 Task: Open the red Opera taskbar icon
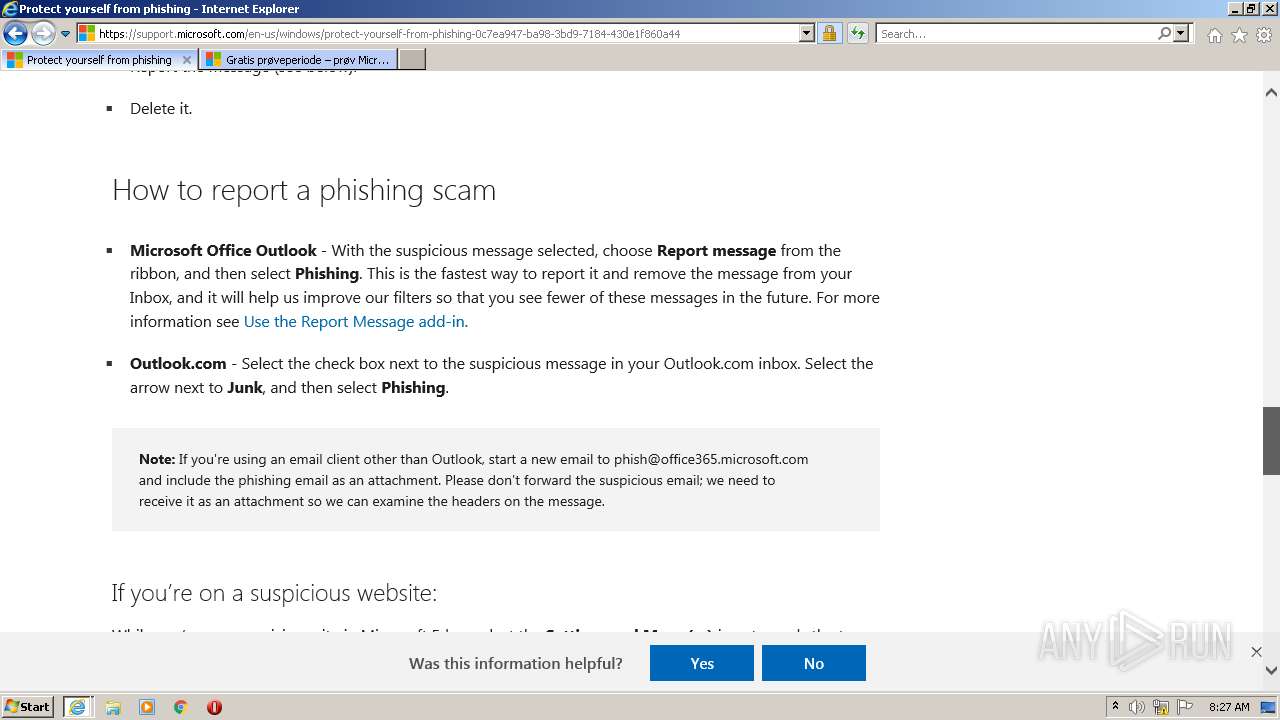(214, 707)
